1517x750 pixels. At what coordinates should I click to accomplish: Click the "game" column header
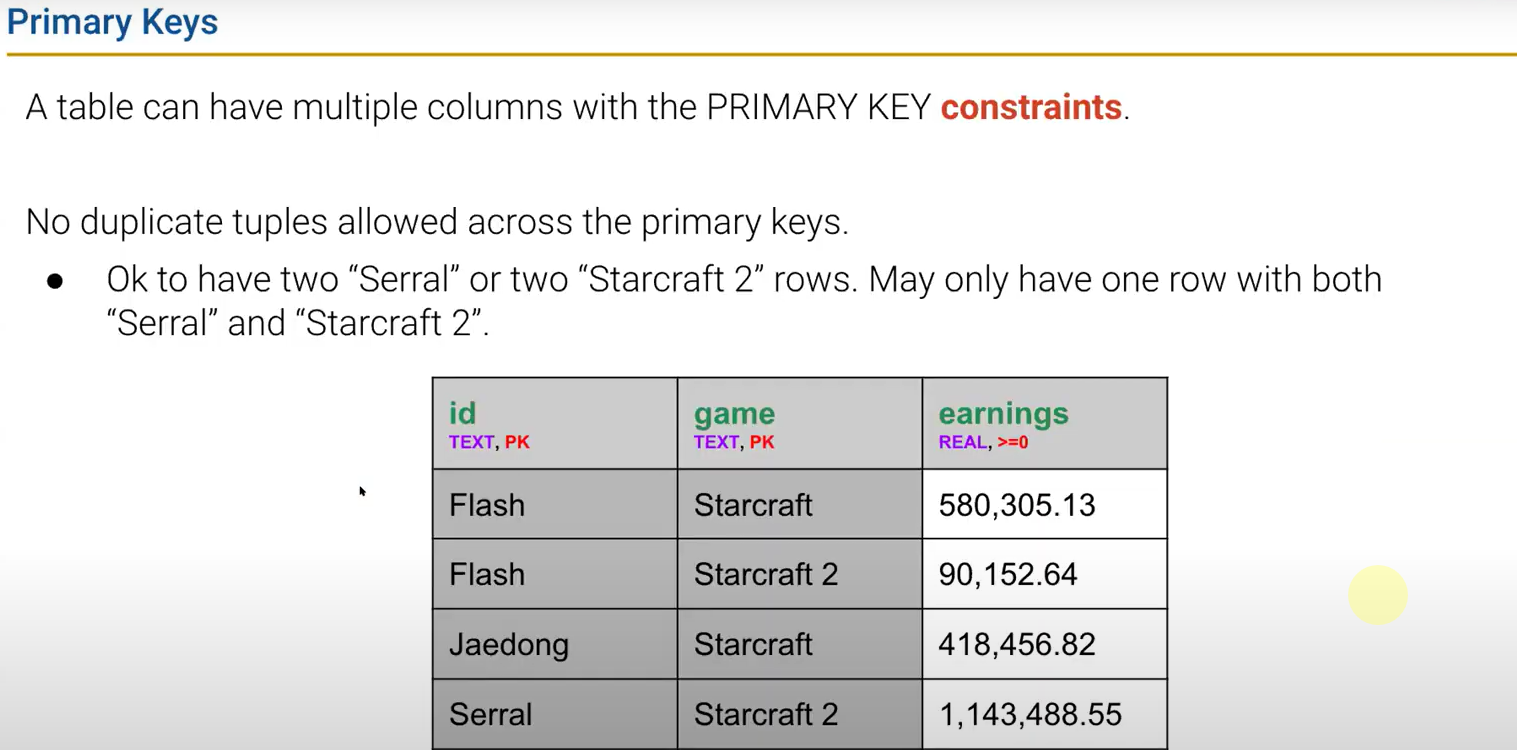coord(734,413)
